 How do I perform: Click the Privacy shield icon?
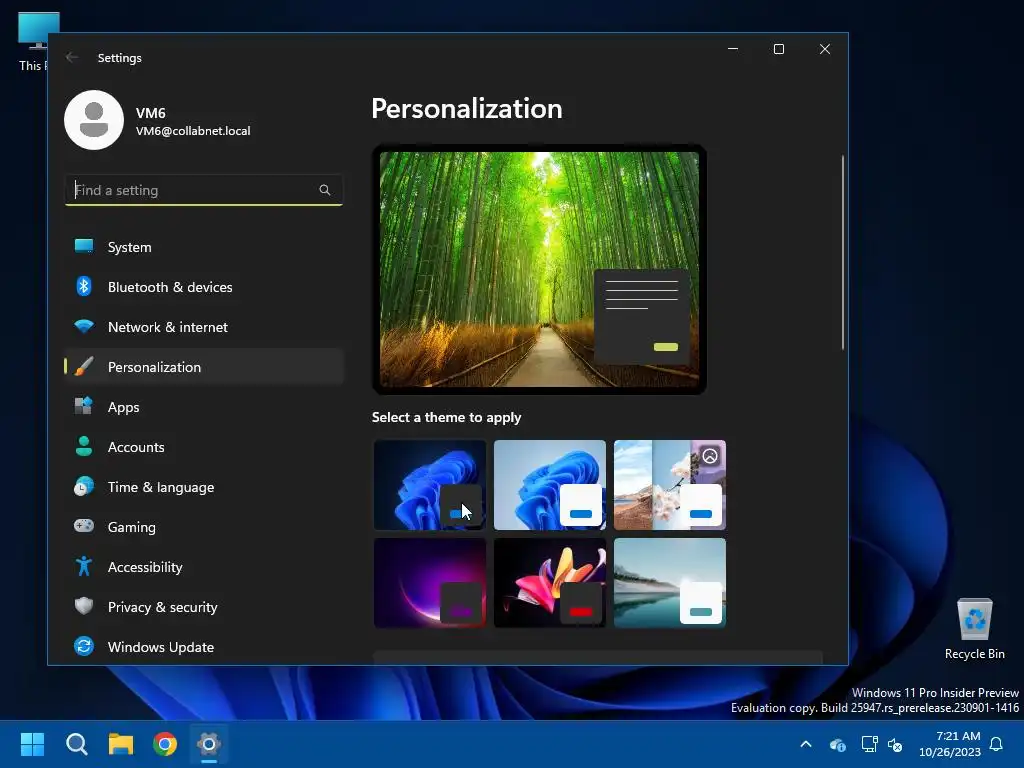click(x=84, y=606)
